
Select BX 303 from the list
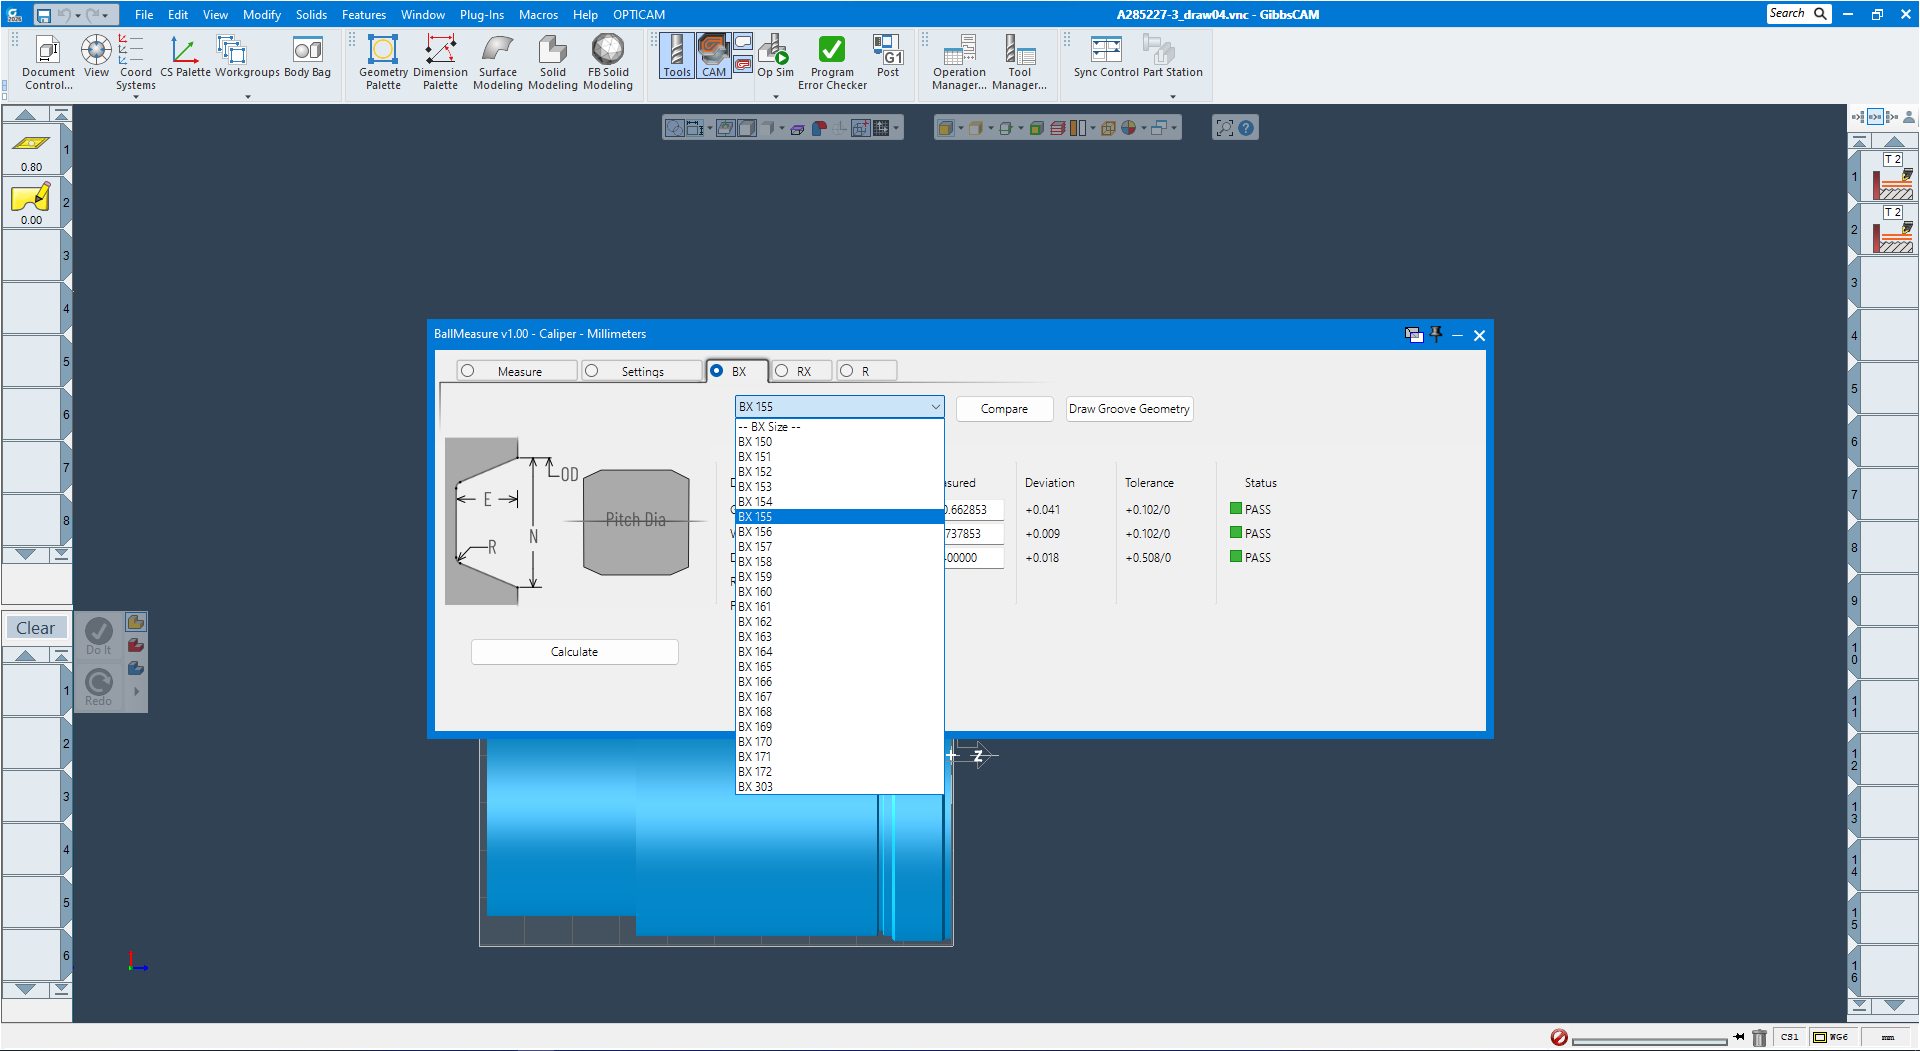(755, 786)
